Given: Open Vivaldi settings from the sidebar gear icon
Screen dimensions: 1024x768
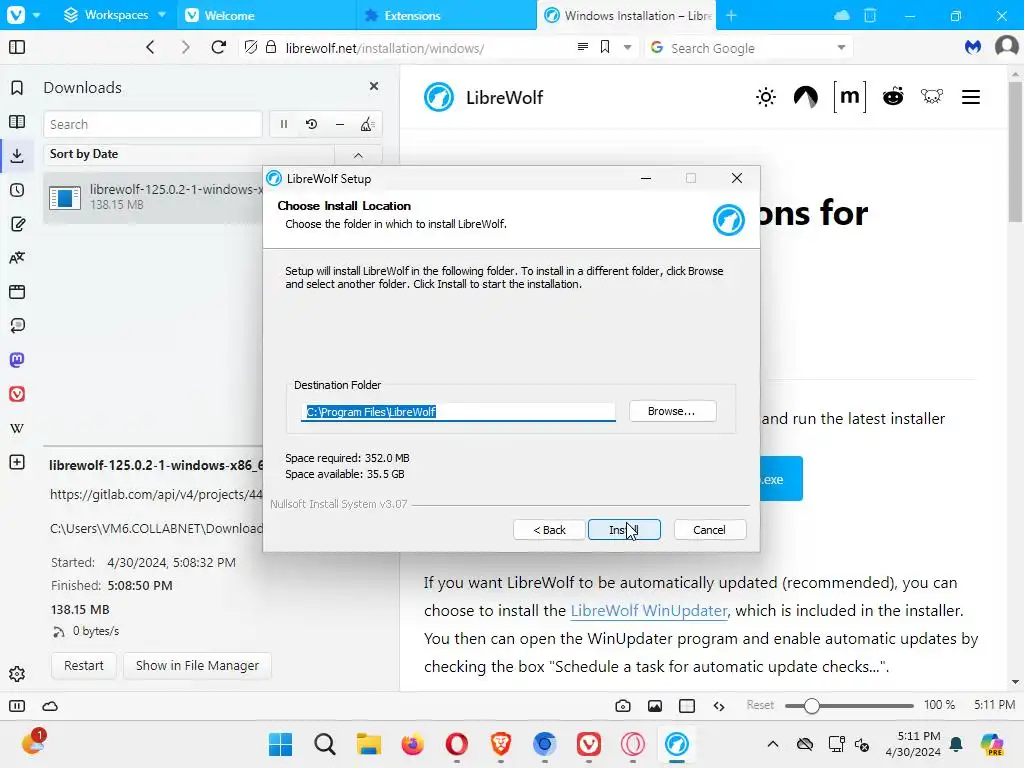Looking at the screenshot, I should (17, 674).
